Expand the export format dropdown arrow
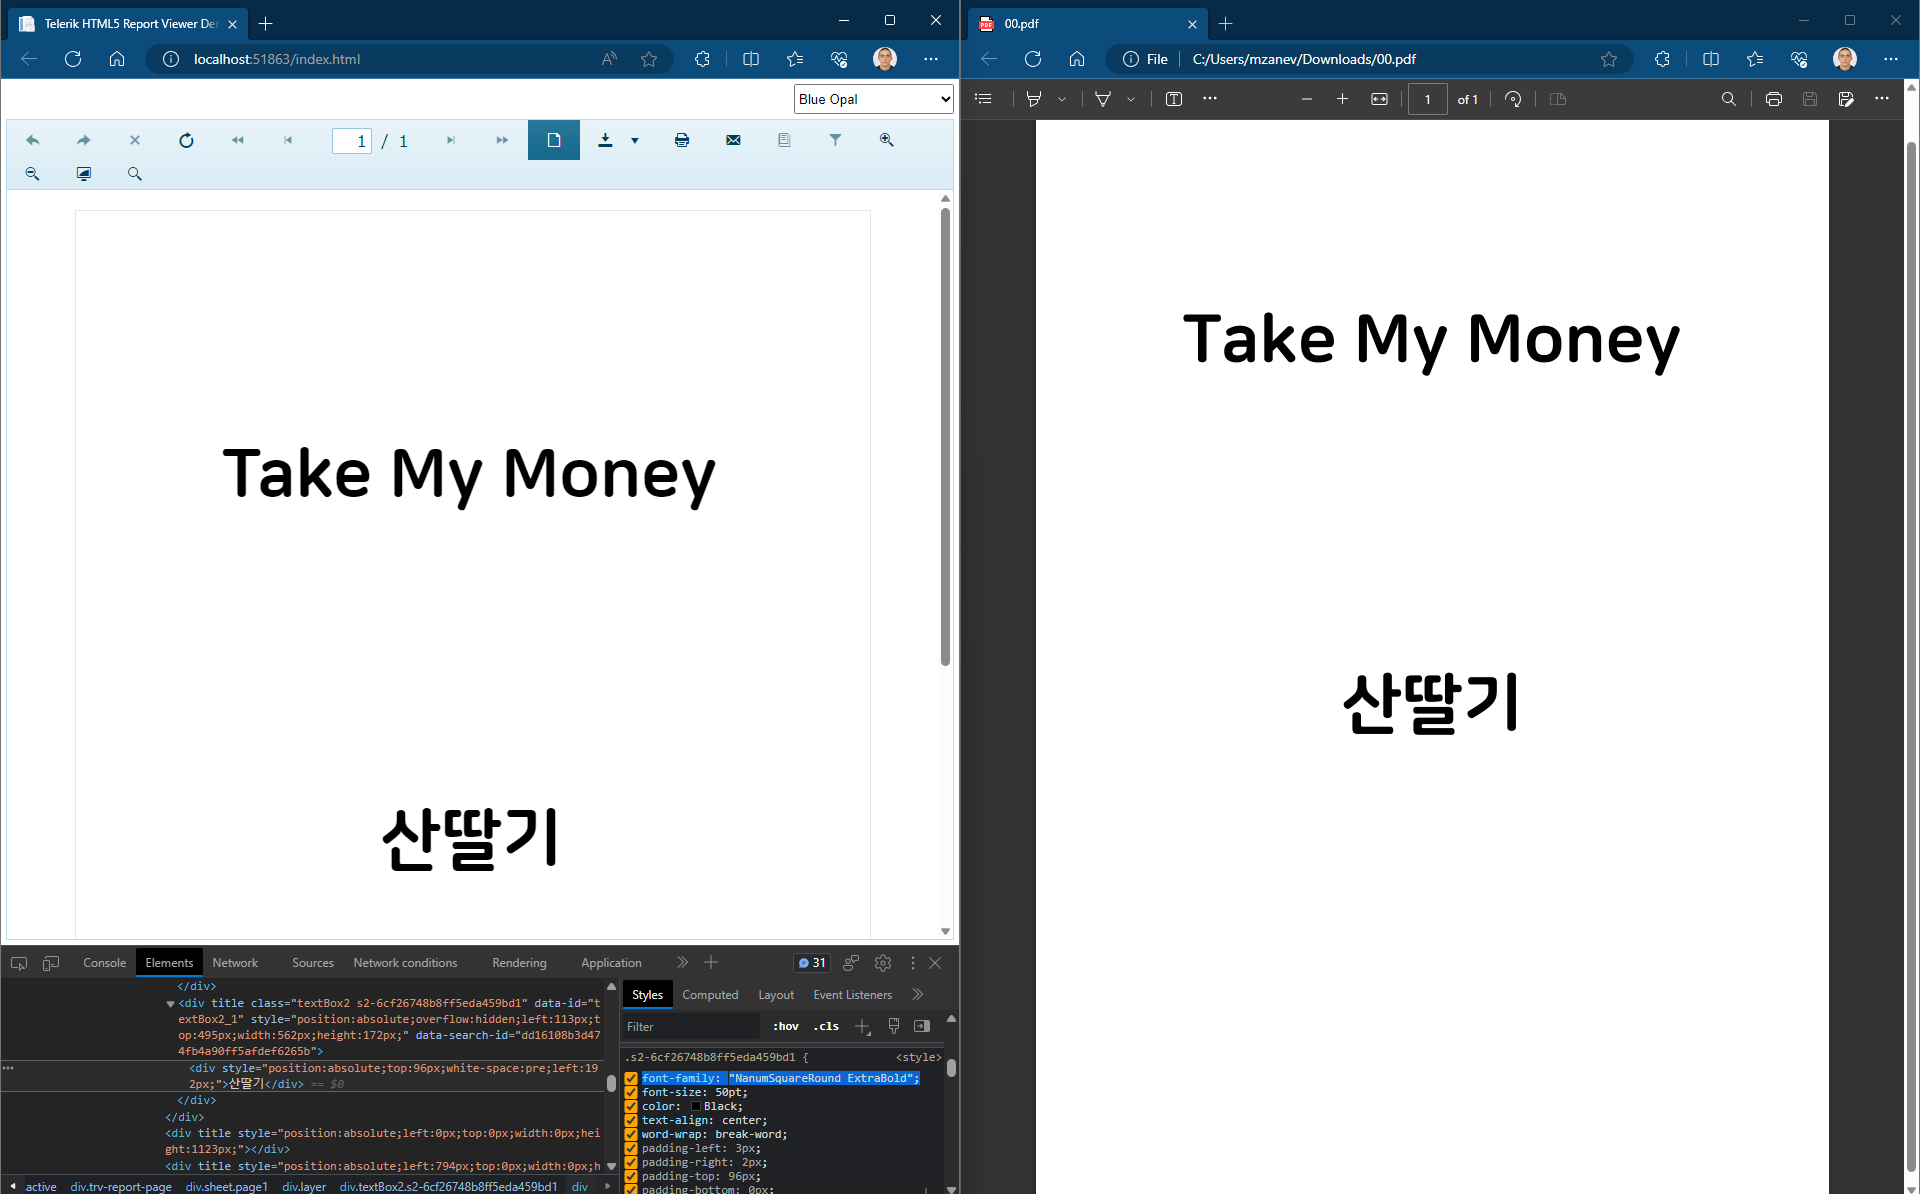 click(635, 141)
